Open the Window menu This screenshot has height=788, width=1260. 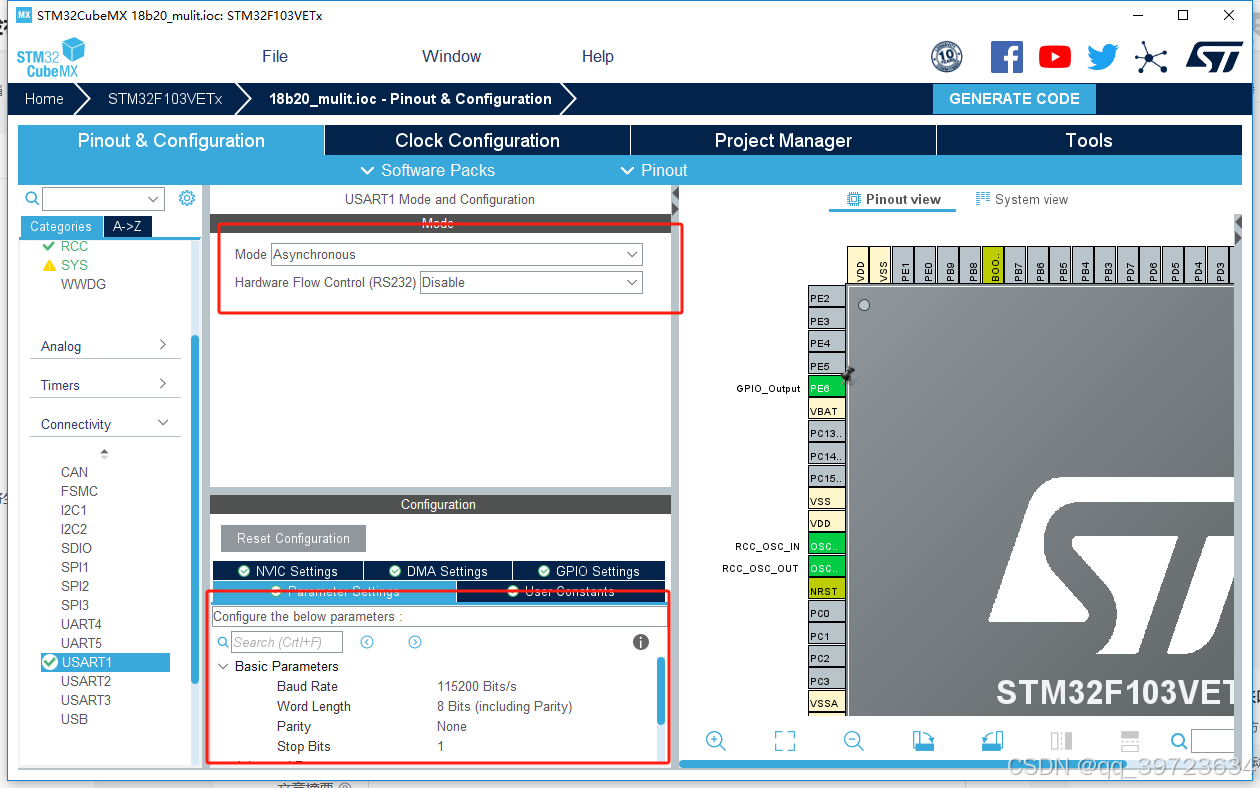click(451, 57)
